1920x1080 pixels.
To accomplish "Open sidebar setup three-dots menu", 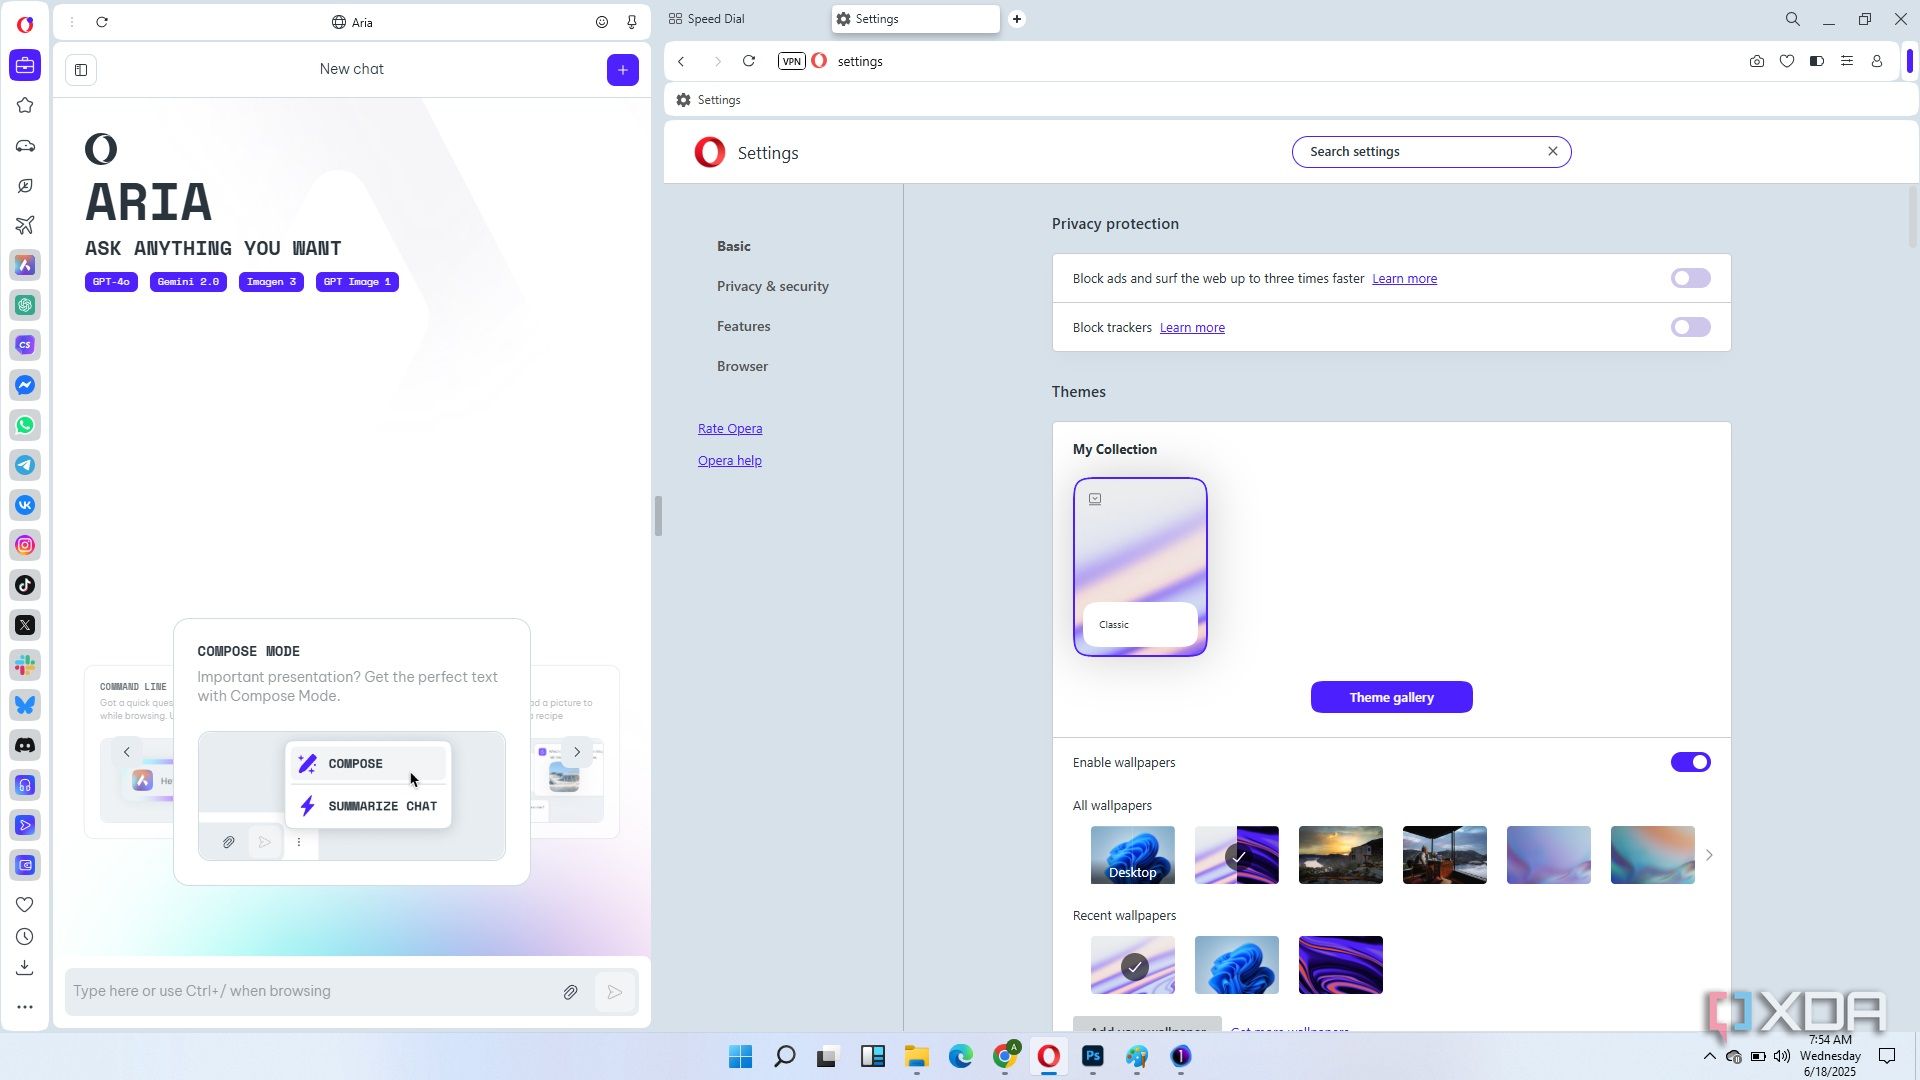I will (x=25, y=1007).
